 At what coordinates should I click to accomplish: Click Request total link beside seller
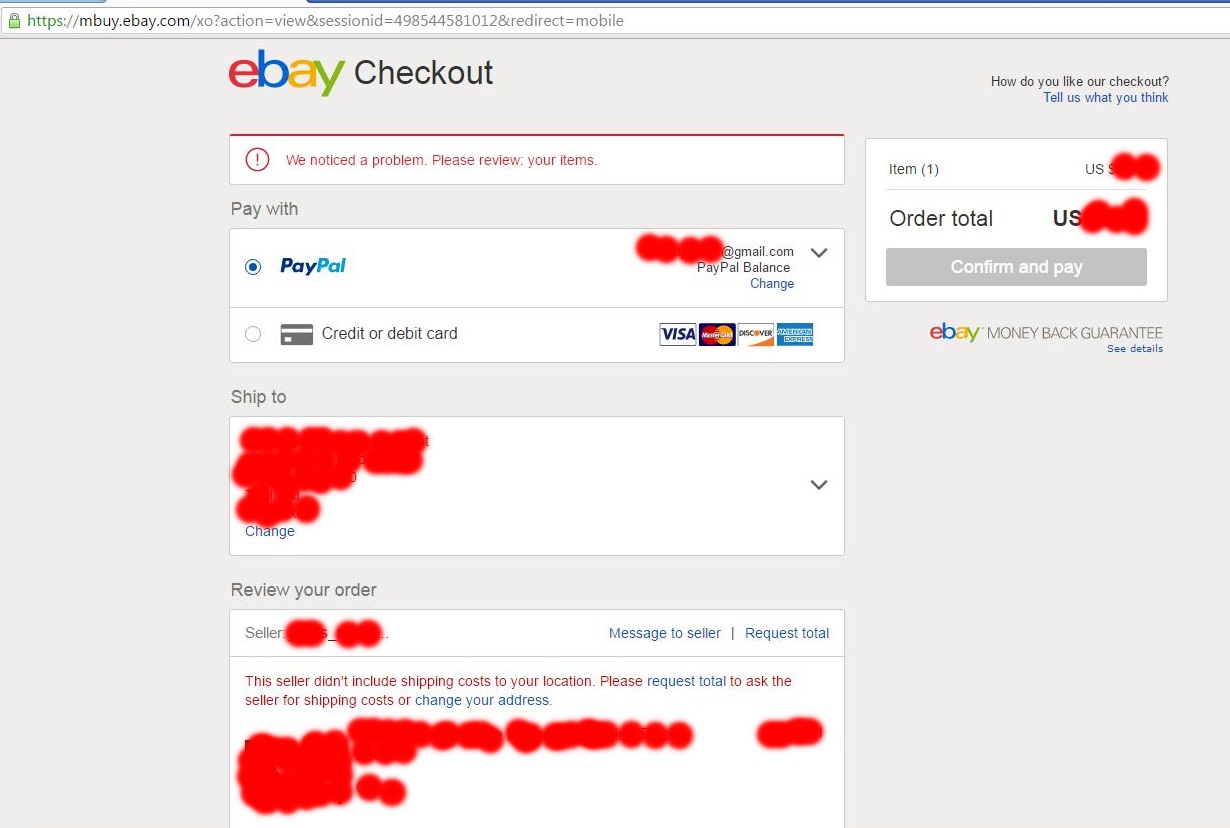pos(787,633)
